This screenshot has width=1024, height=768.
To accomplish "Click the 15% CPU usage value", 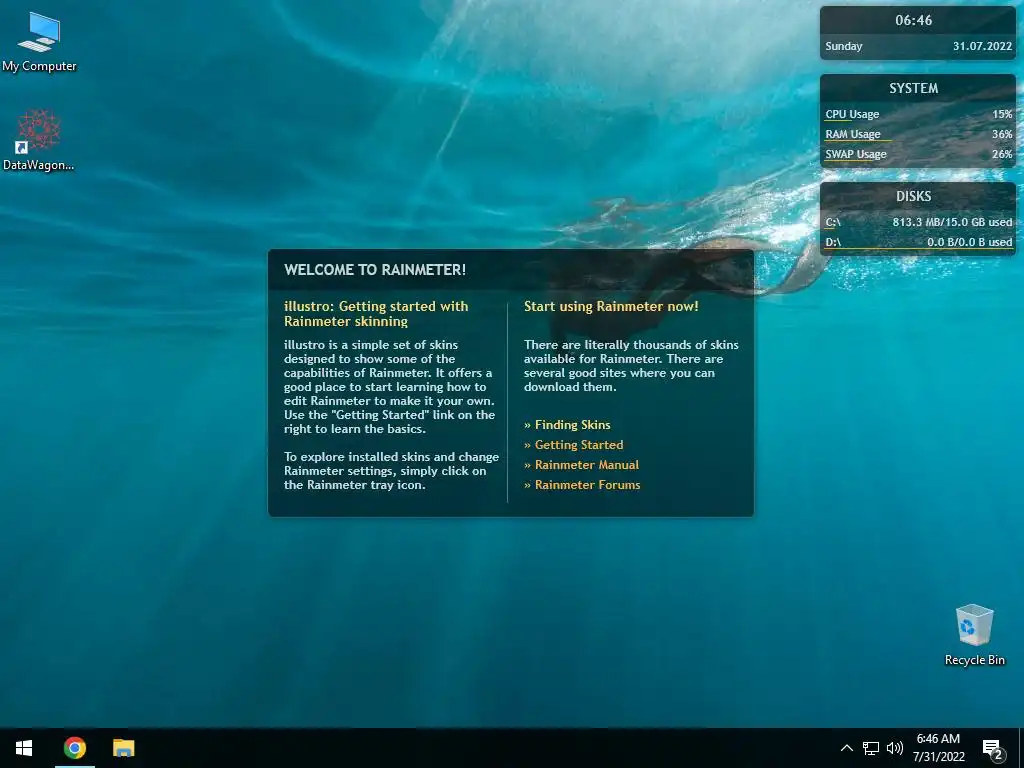I will pos(1002,114).
